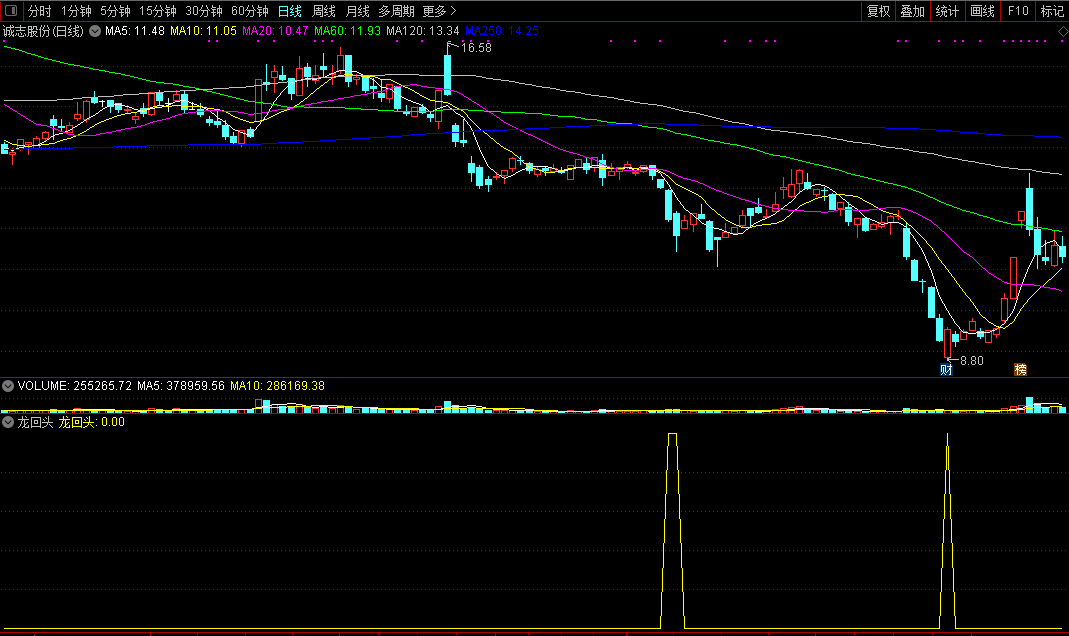Open the 画线 drawing tools
Screen dimensions: 1069x636
(x=982, y=11)
